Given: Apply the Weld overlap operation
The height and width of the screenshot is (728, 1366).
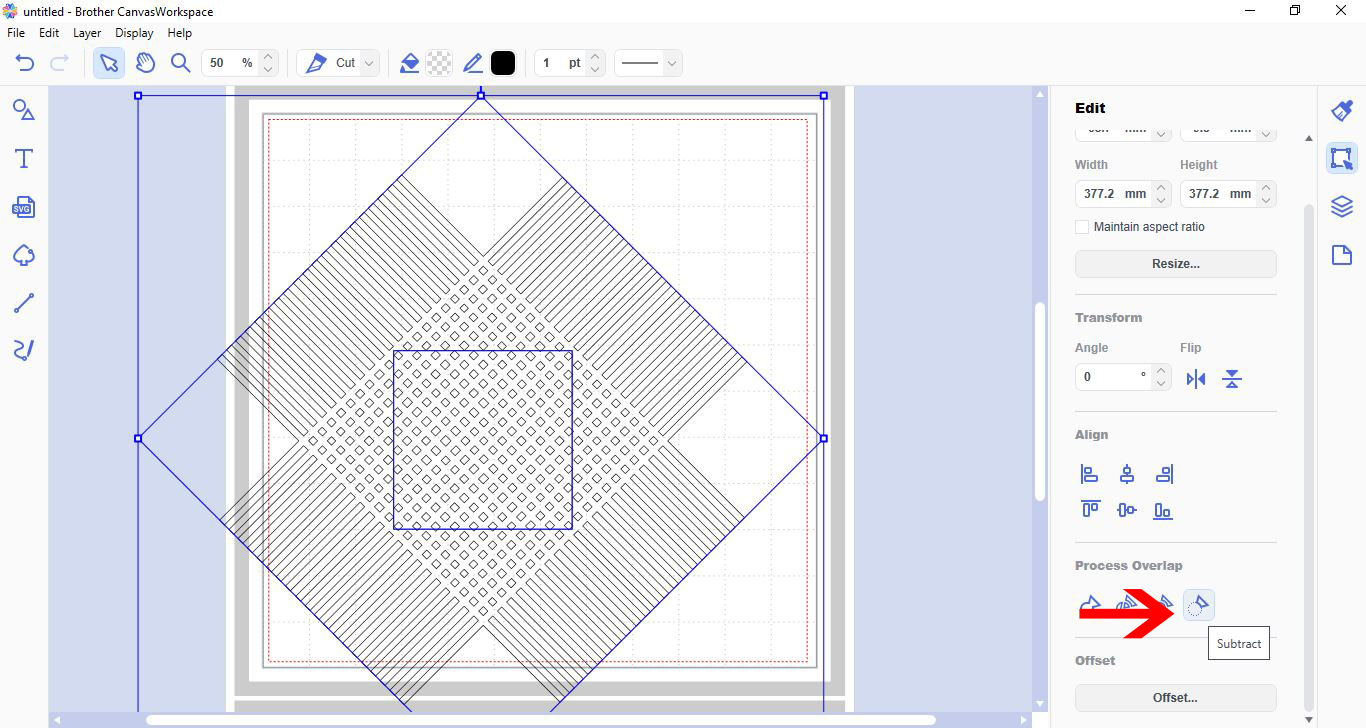Looking at the screenshot, I should [1091, 604].
